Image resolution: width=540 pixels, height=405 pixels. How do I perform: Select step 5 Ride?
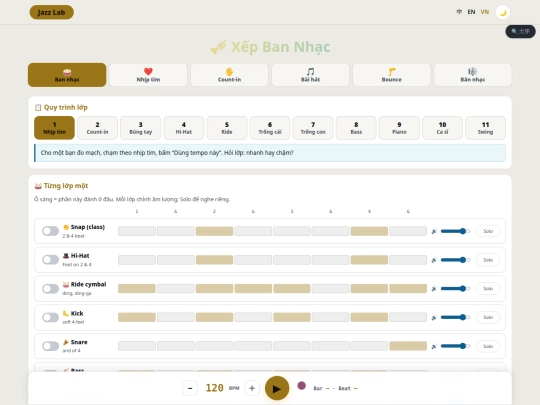tap(227, 128)
